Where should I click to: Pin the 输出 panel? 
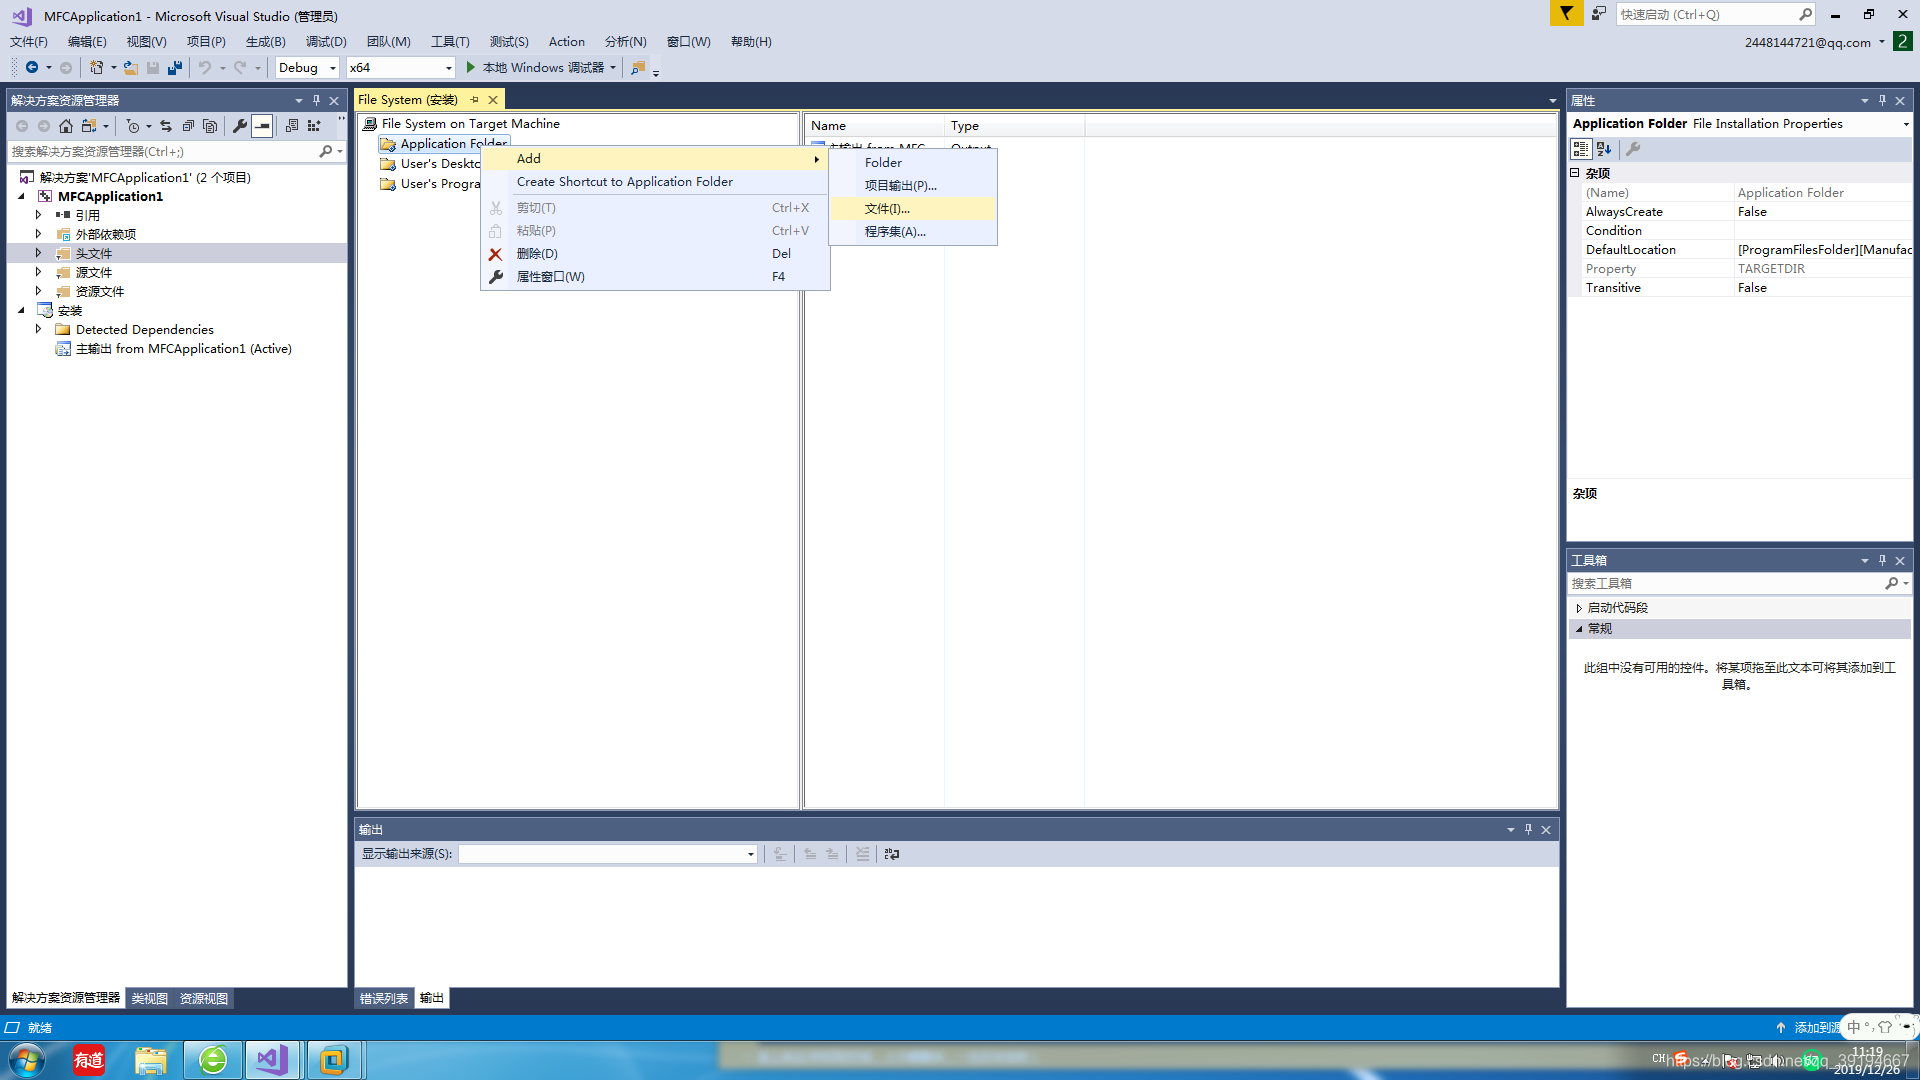coord(1528,829)
